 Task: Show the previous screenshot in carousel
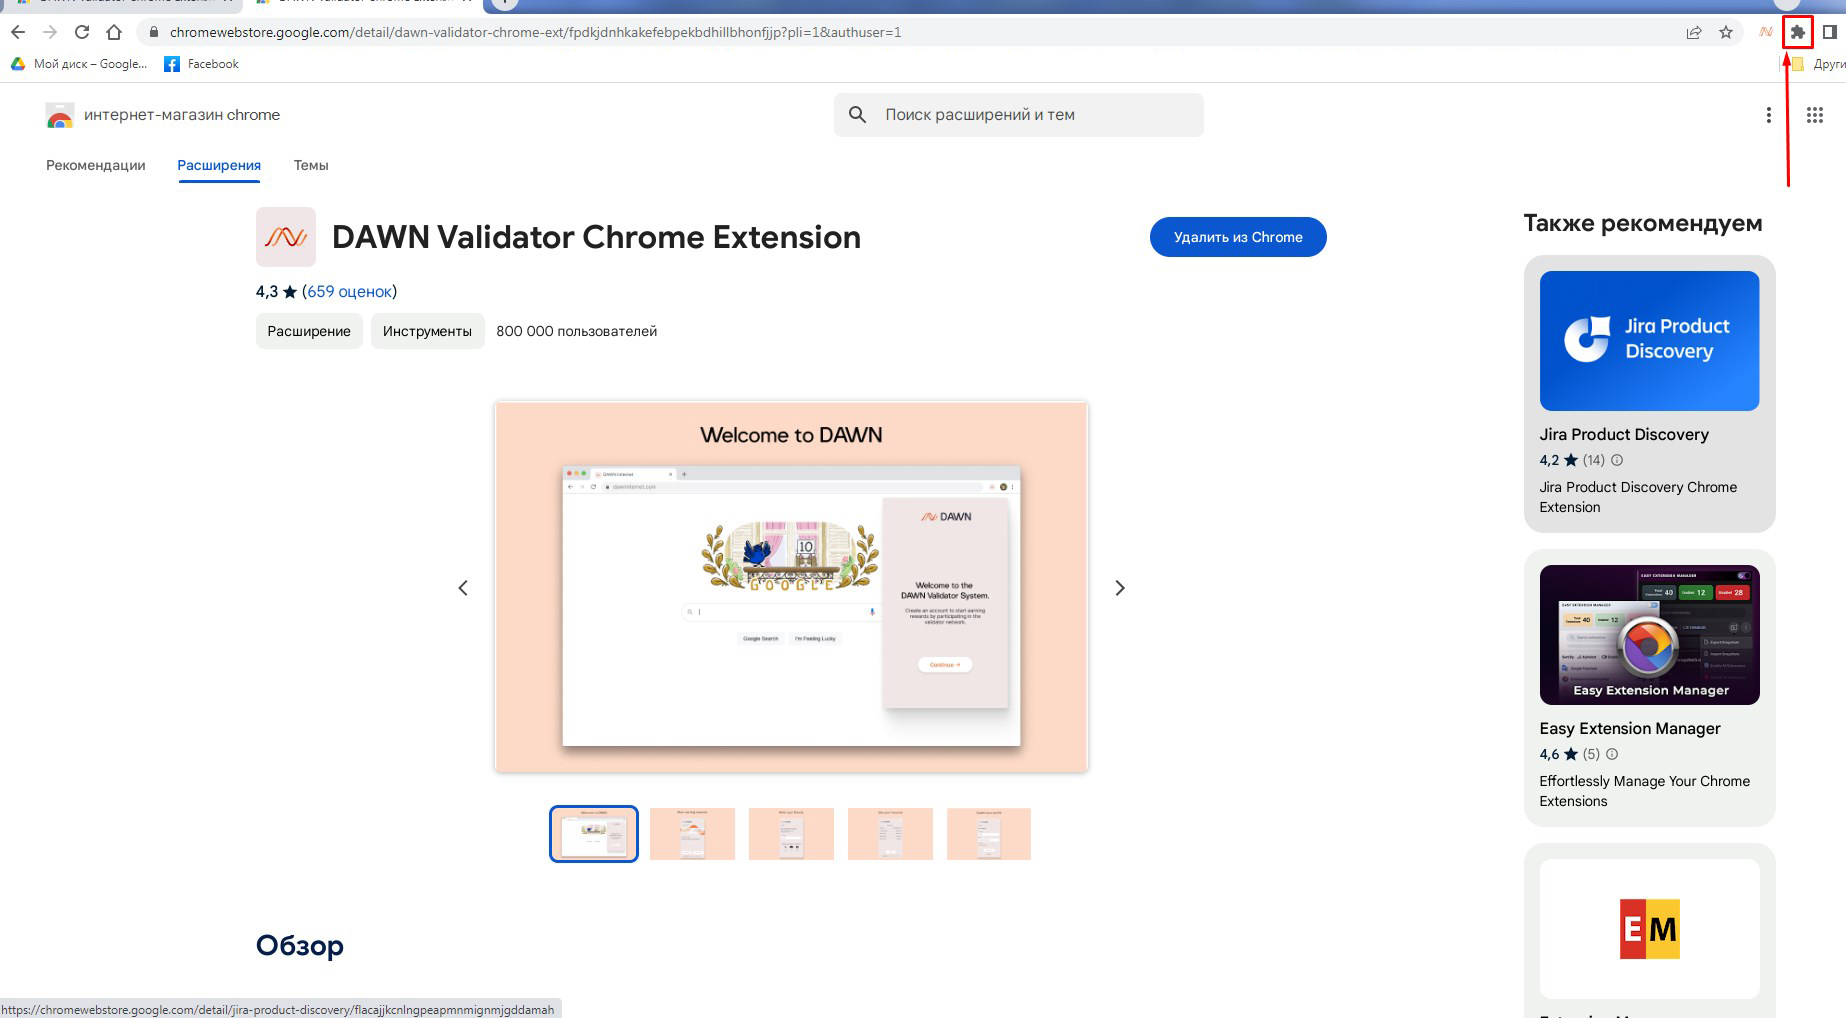pos(463,588)
